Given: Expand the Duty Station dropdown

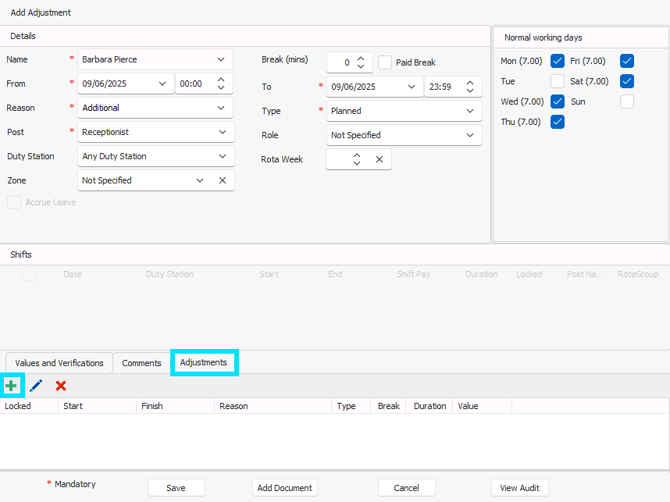Looking at the screenshot, I should 222,156.
